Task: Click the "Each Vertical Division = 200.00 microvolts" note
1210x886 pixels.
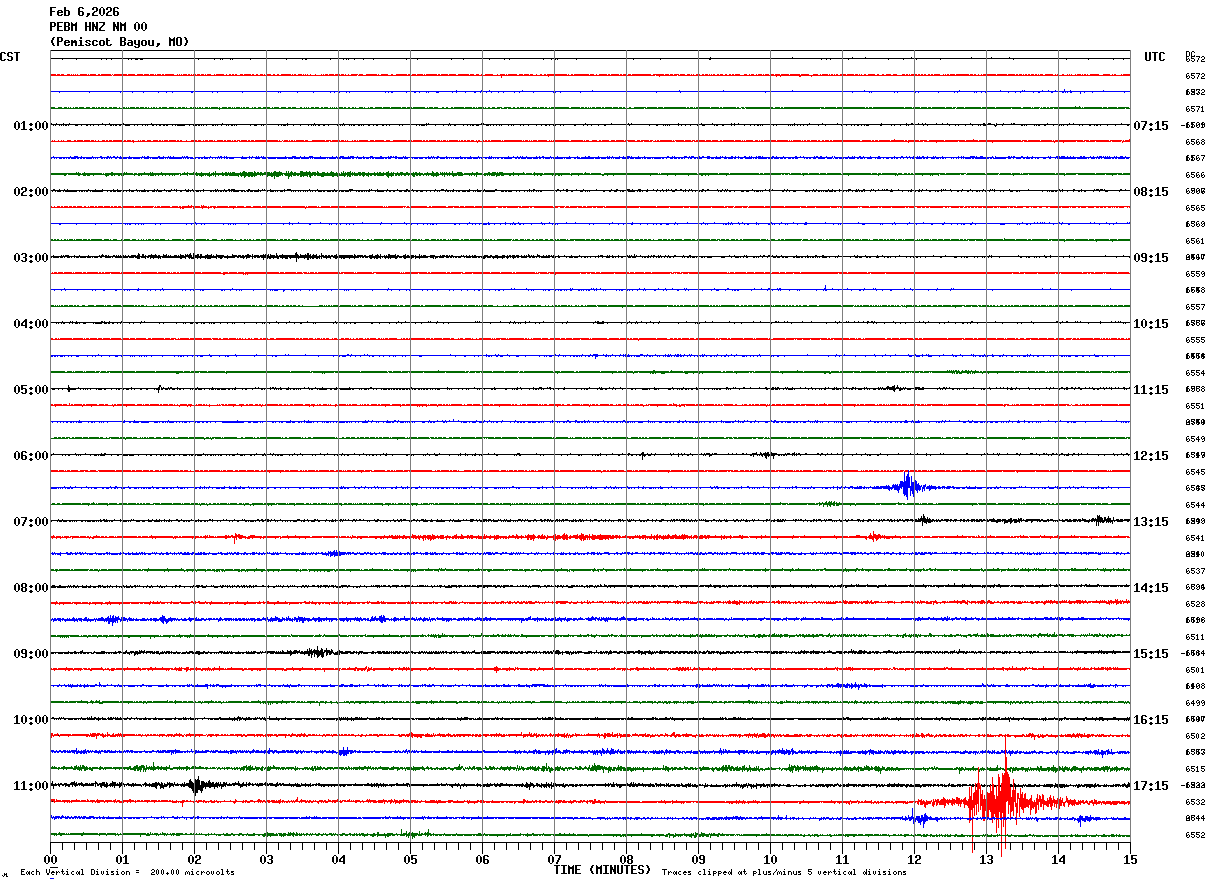Action: click(x=127, y=873)
